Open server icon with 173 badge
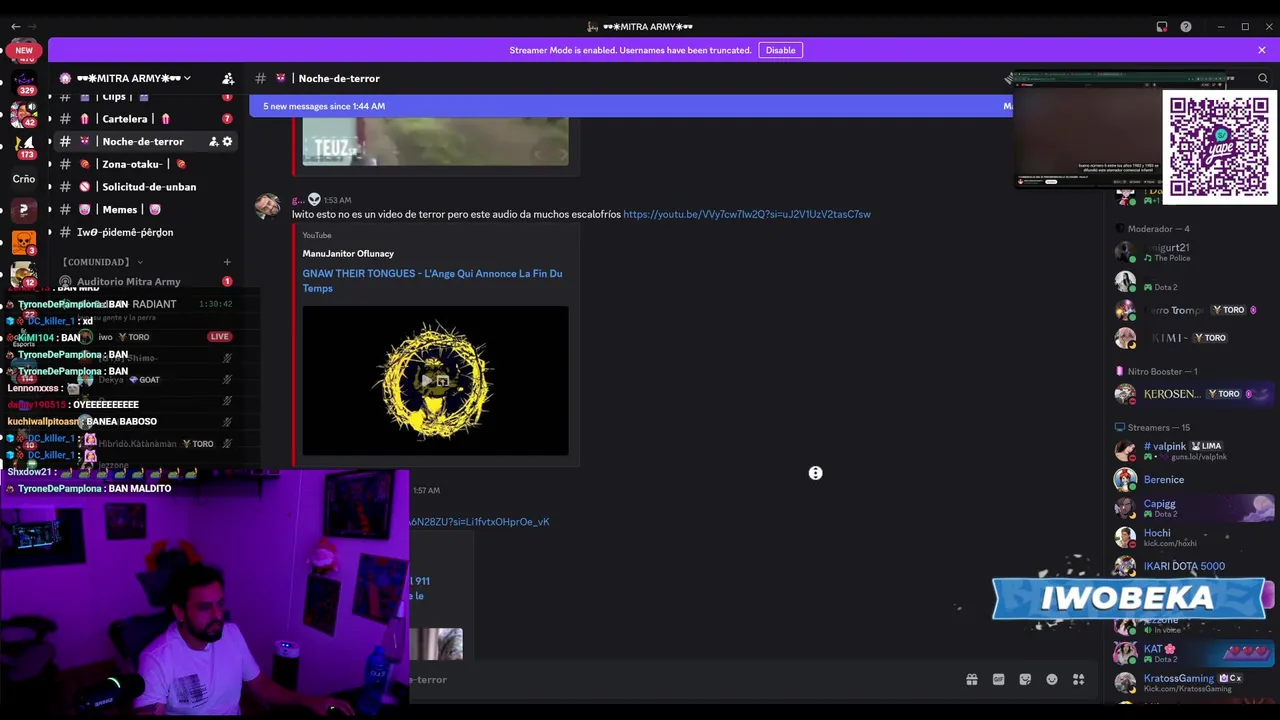The width and height of the screenshot is (1280, 720). coord(24,146)
